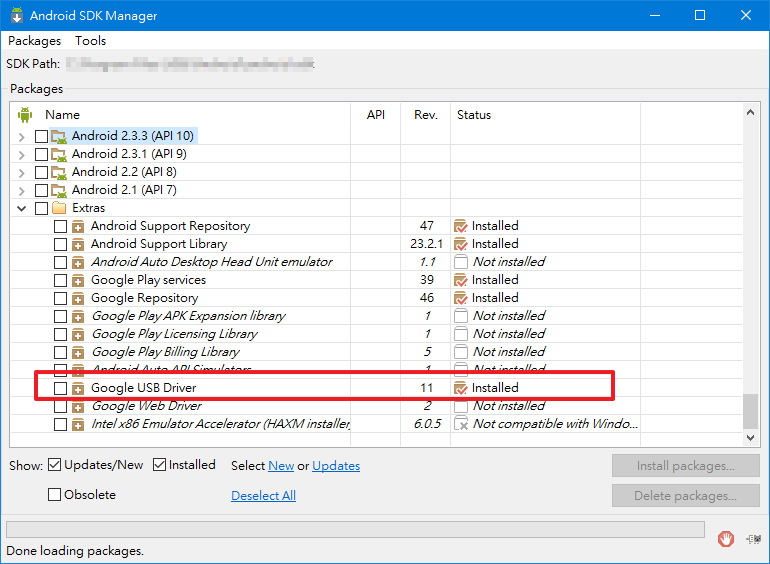
Task: Select the Google Play services row text
Action: pyautogui.click(x=148, y=280)
